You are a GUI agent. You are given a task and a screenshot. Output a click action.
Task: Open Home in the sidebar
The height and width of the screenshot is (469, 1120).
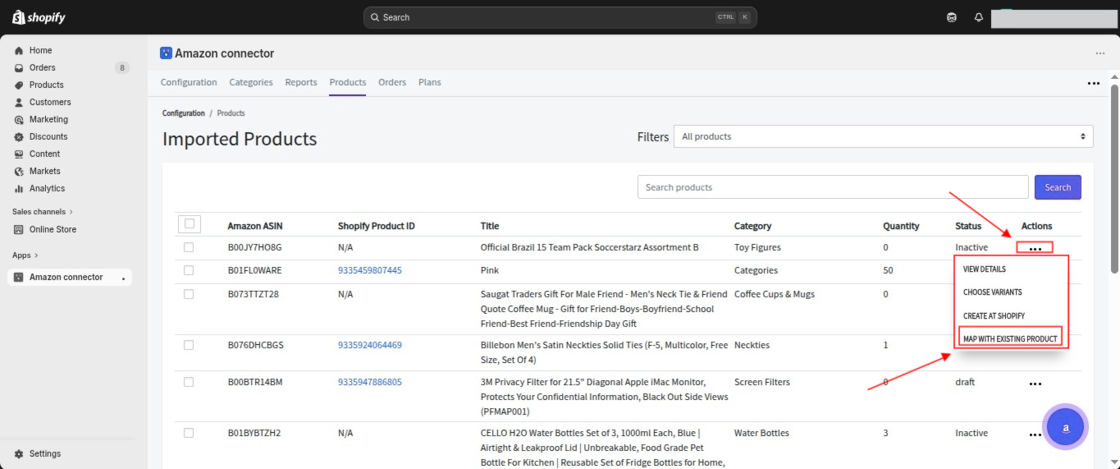pos(41,51)
